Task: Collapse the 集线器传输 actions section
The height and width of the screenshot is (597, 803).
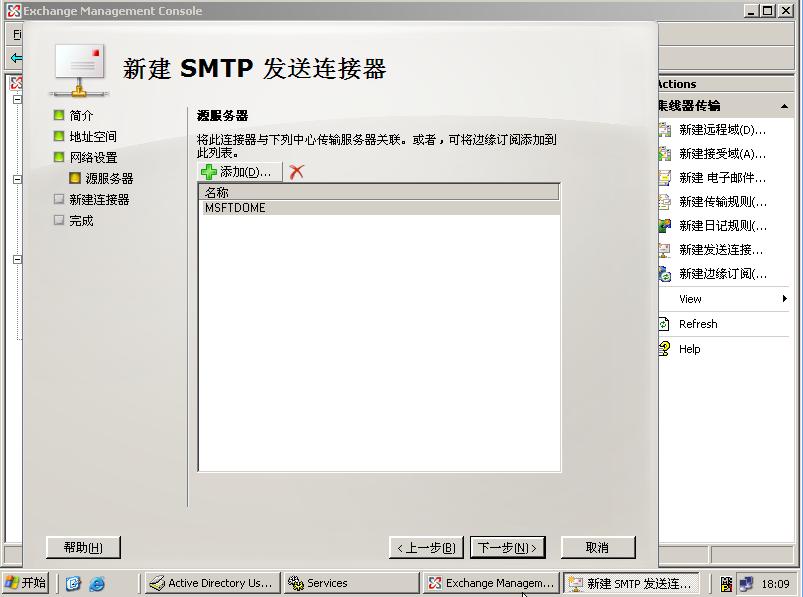Action: 785,106
